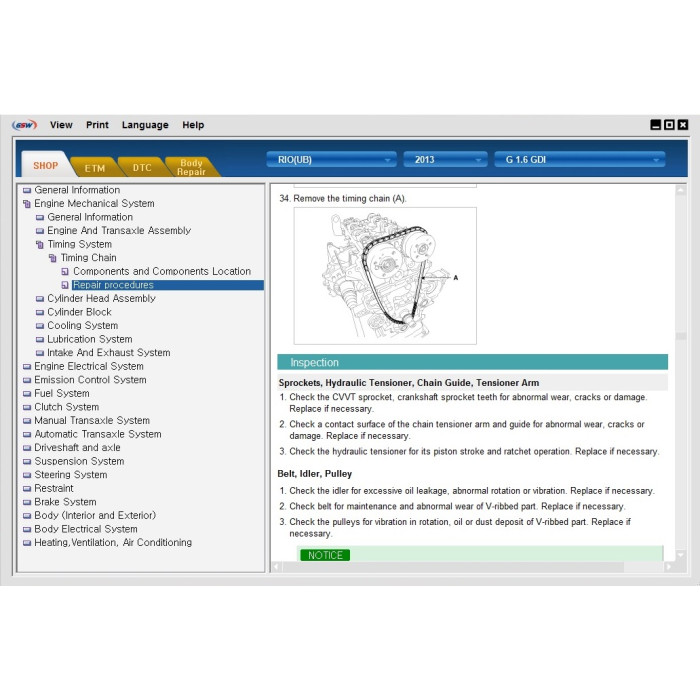700x700 pixels.
Task: Select General Information under Engine Mechanical System
Action: tap(90, 217)
